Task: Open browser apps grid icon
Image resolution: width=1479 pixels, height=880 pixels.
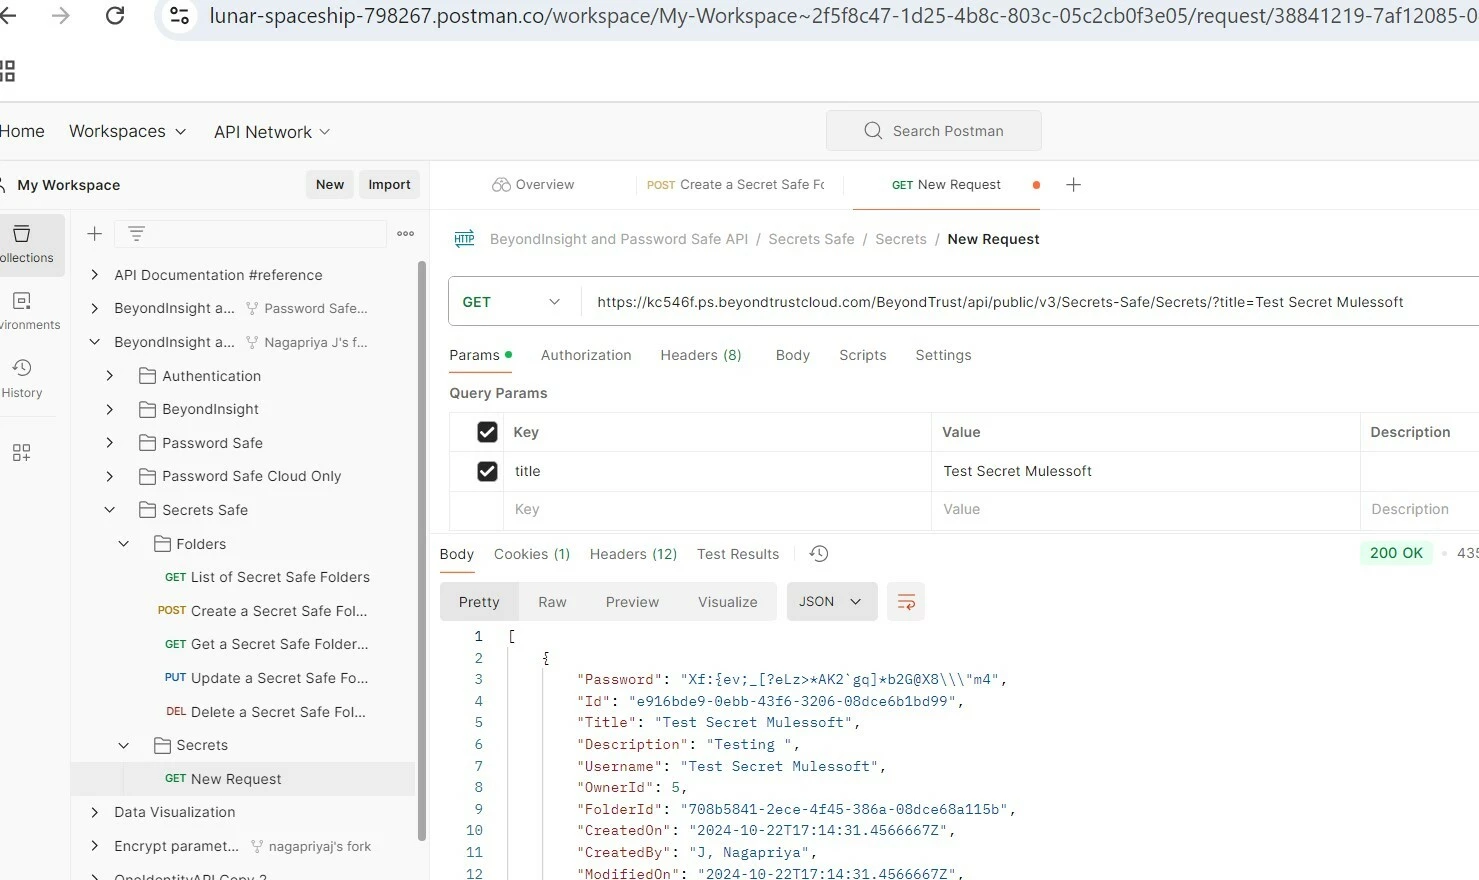Action: pos(8,70)
